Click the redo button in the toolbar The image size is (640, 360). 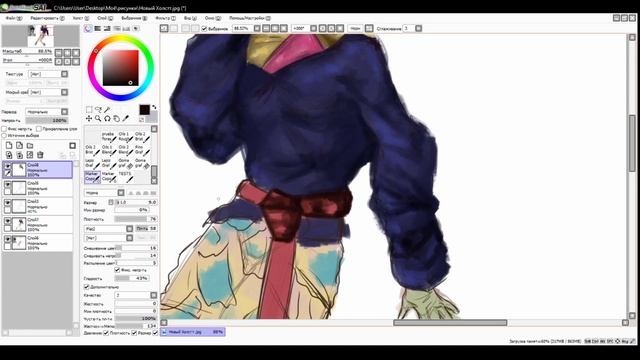coord(174,28)
